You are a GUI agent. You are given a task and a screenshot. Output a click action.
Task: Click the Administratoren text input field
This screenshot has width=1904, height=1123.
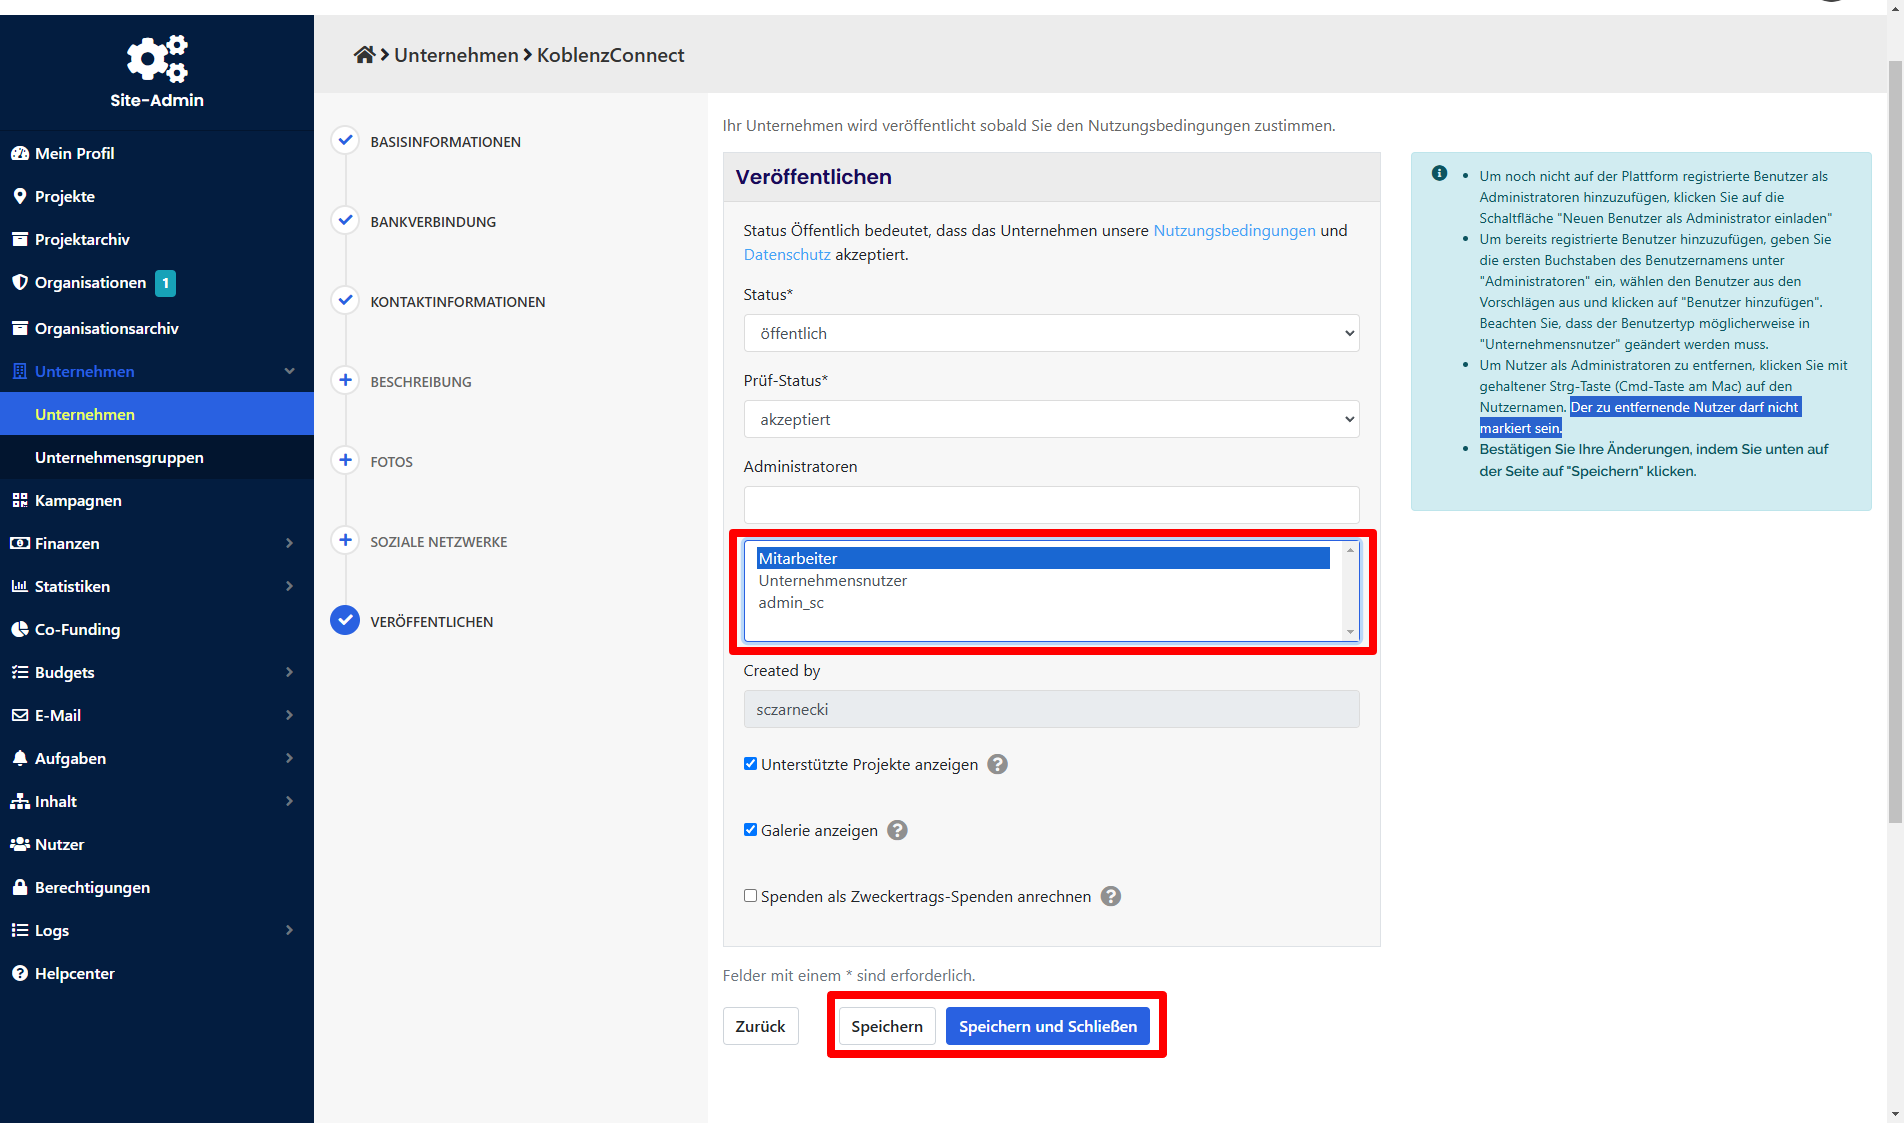coord(1050,505)
